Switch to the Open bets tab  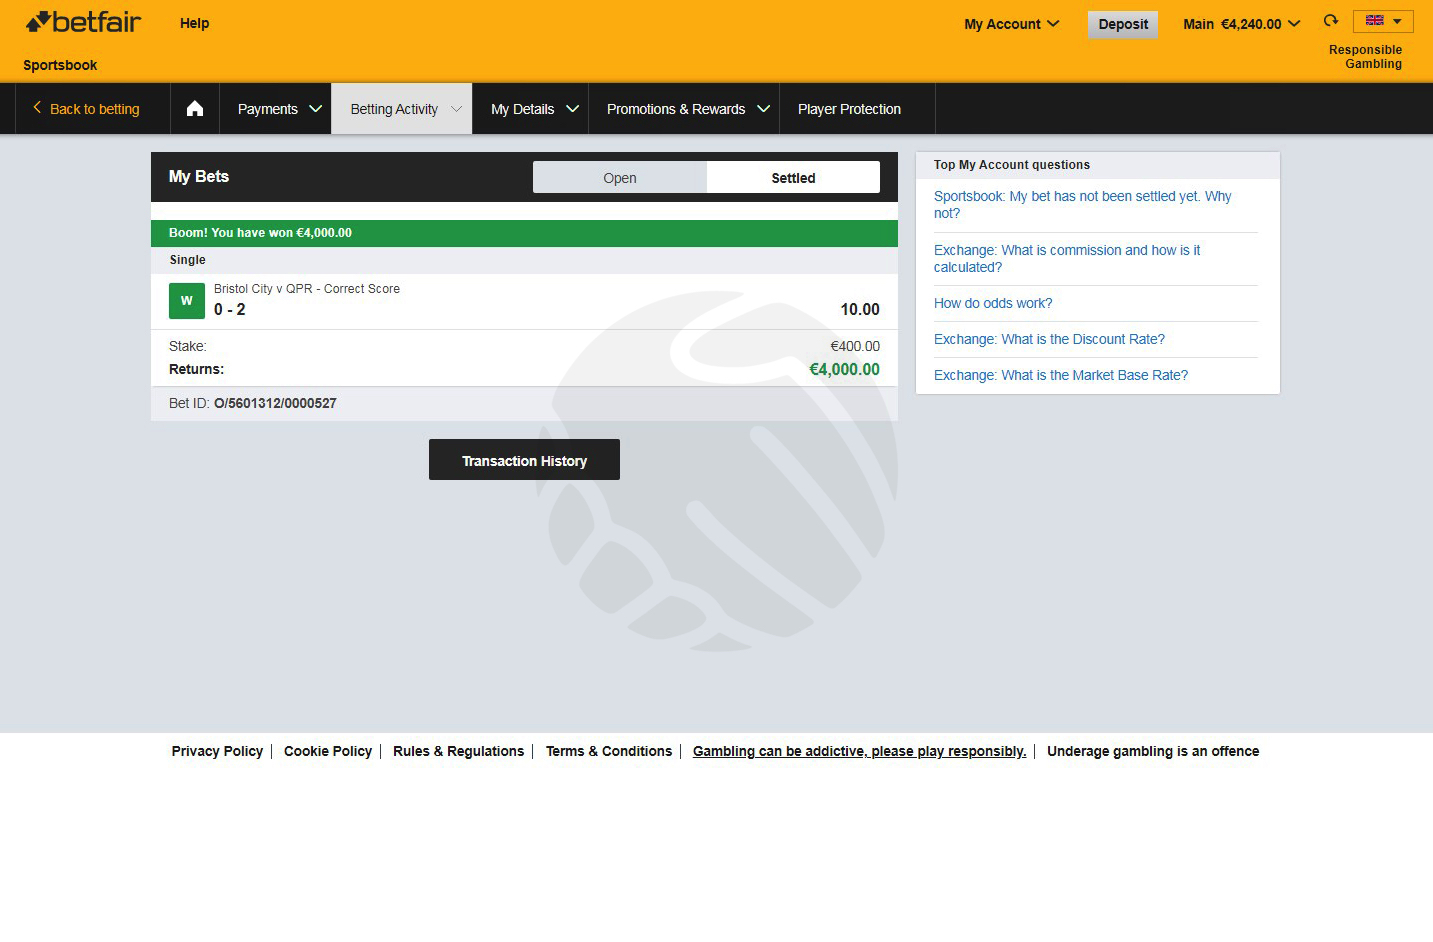[x=620, y=178]
